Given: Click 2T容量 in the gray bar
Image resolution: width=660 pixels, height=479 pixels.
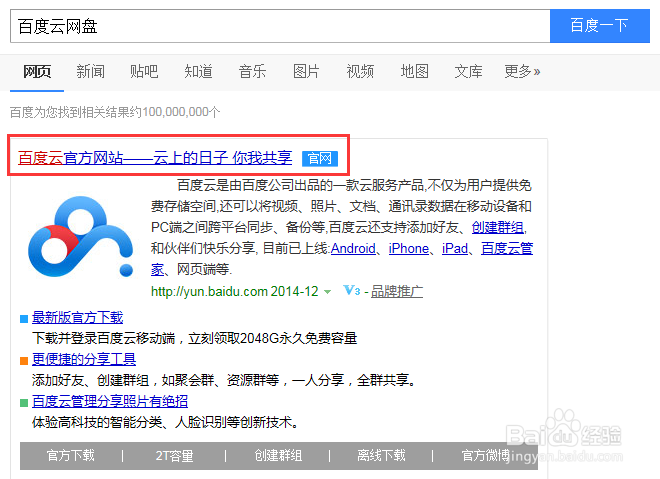Looking at the screenshot, I should click(x=174, y=455).
